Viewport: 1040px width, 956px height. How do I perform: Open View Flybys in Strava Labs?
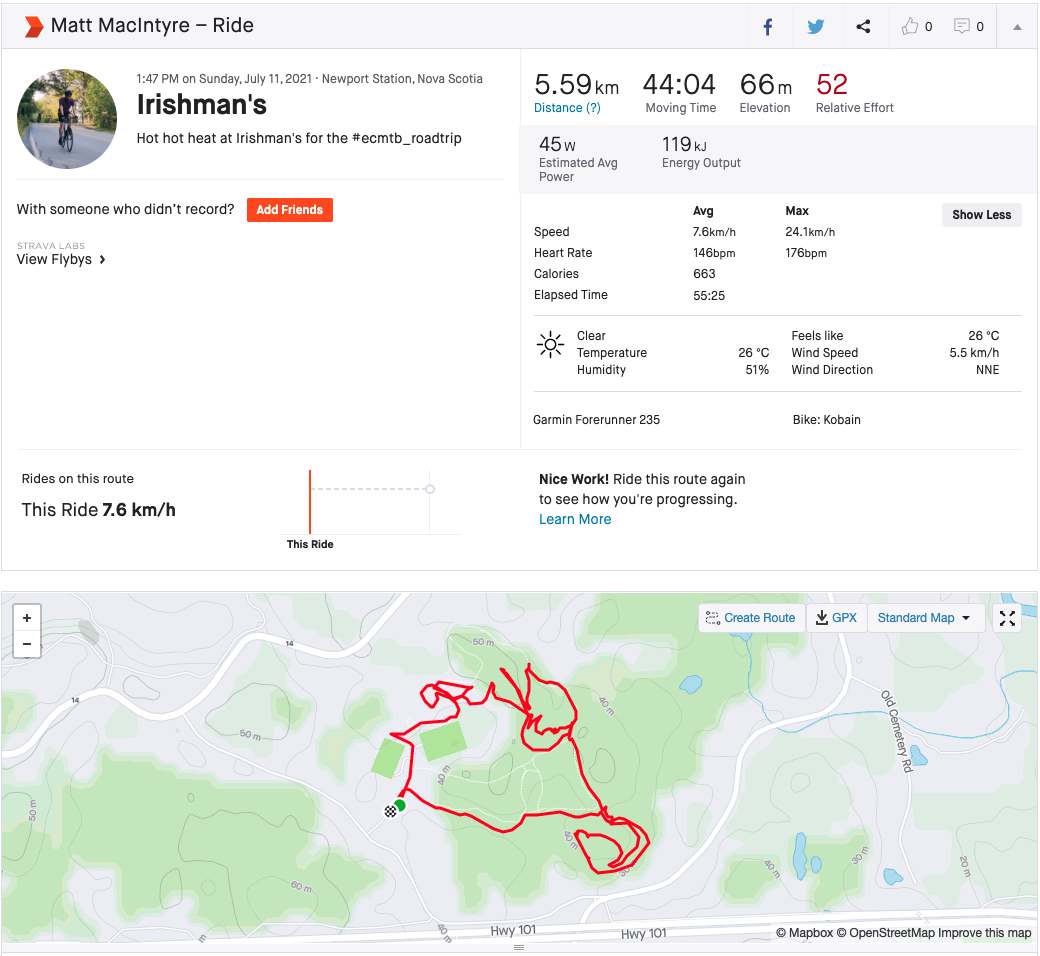(61, 260)
